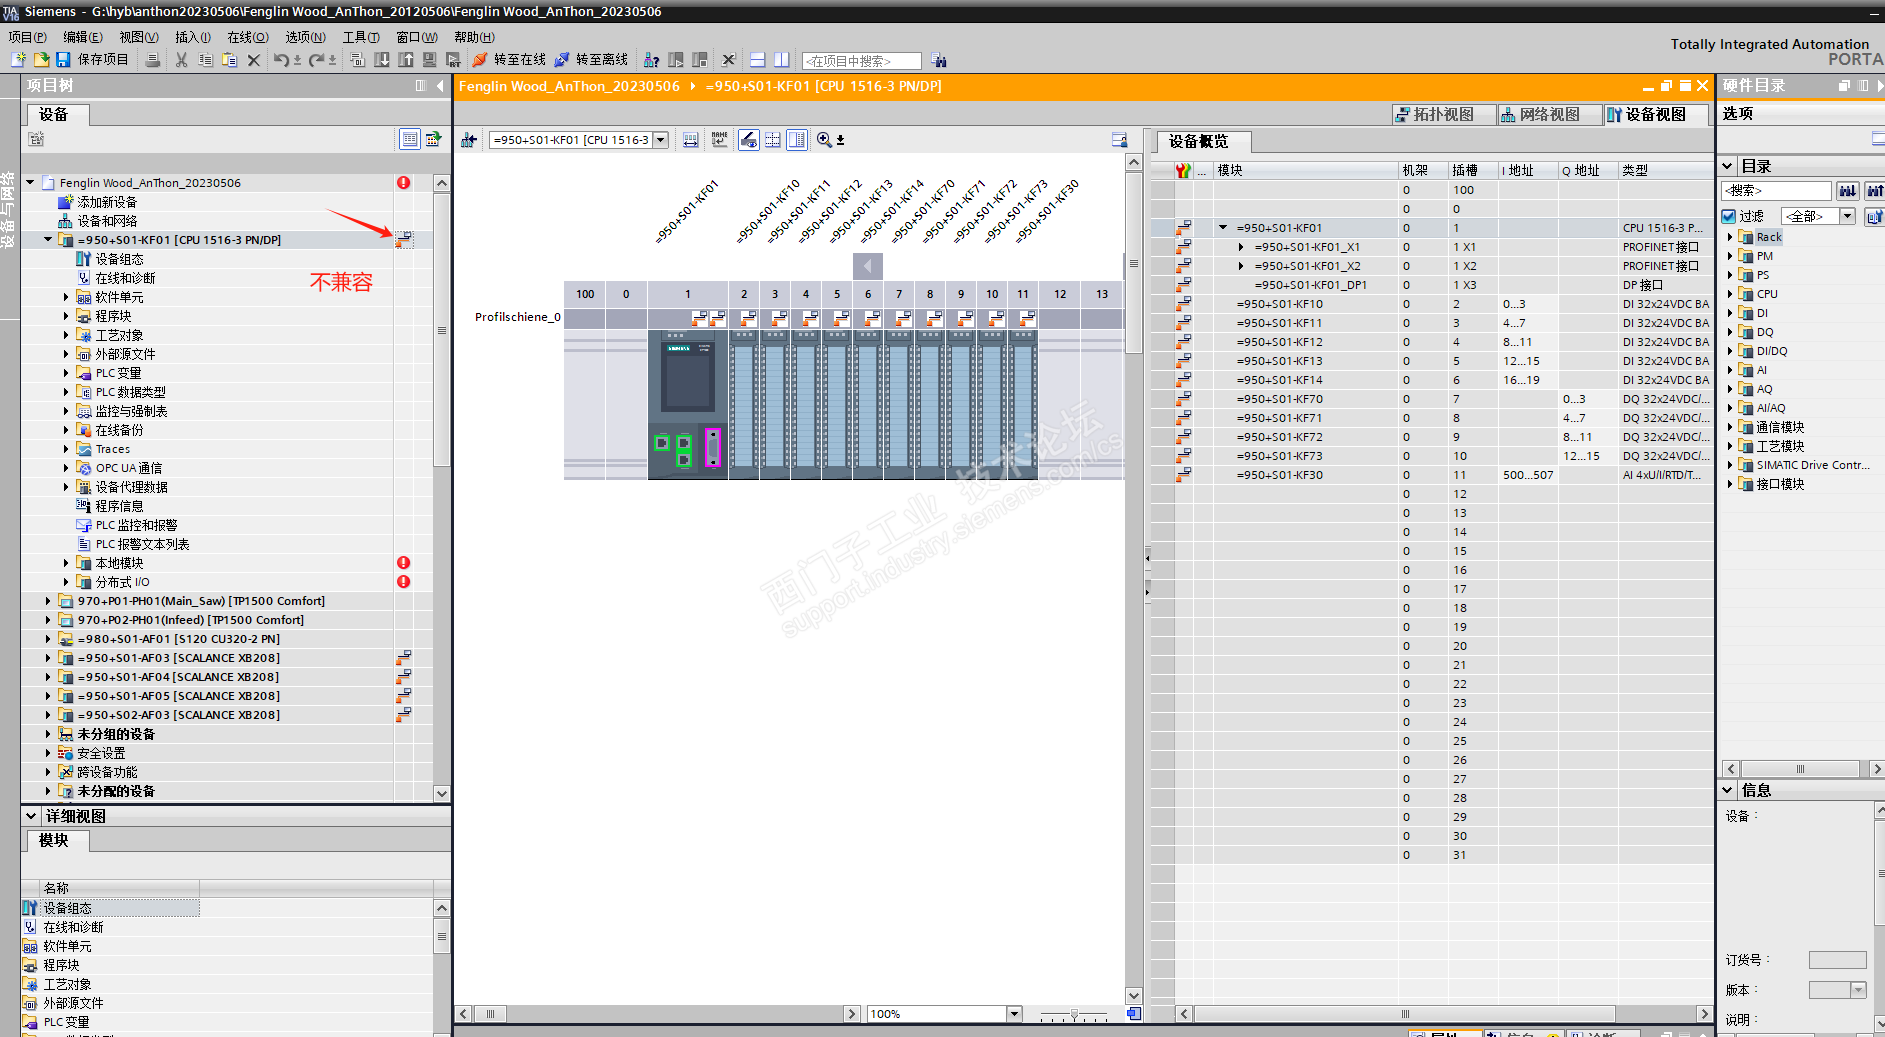Open the 选项(N) menu

[305, 37]
